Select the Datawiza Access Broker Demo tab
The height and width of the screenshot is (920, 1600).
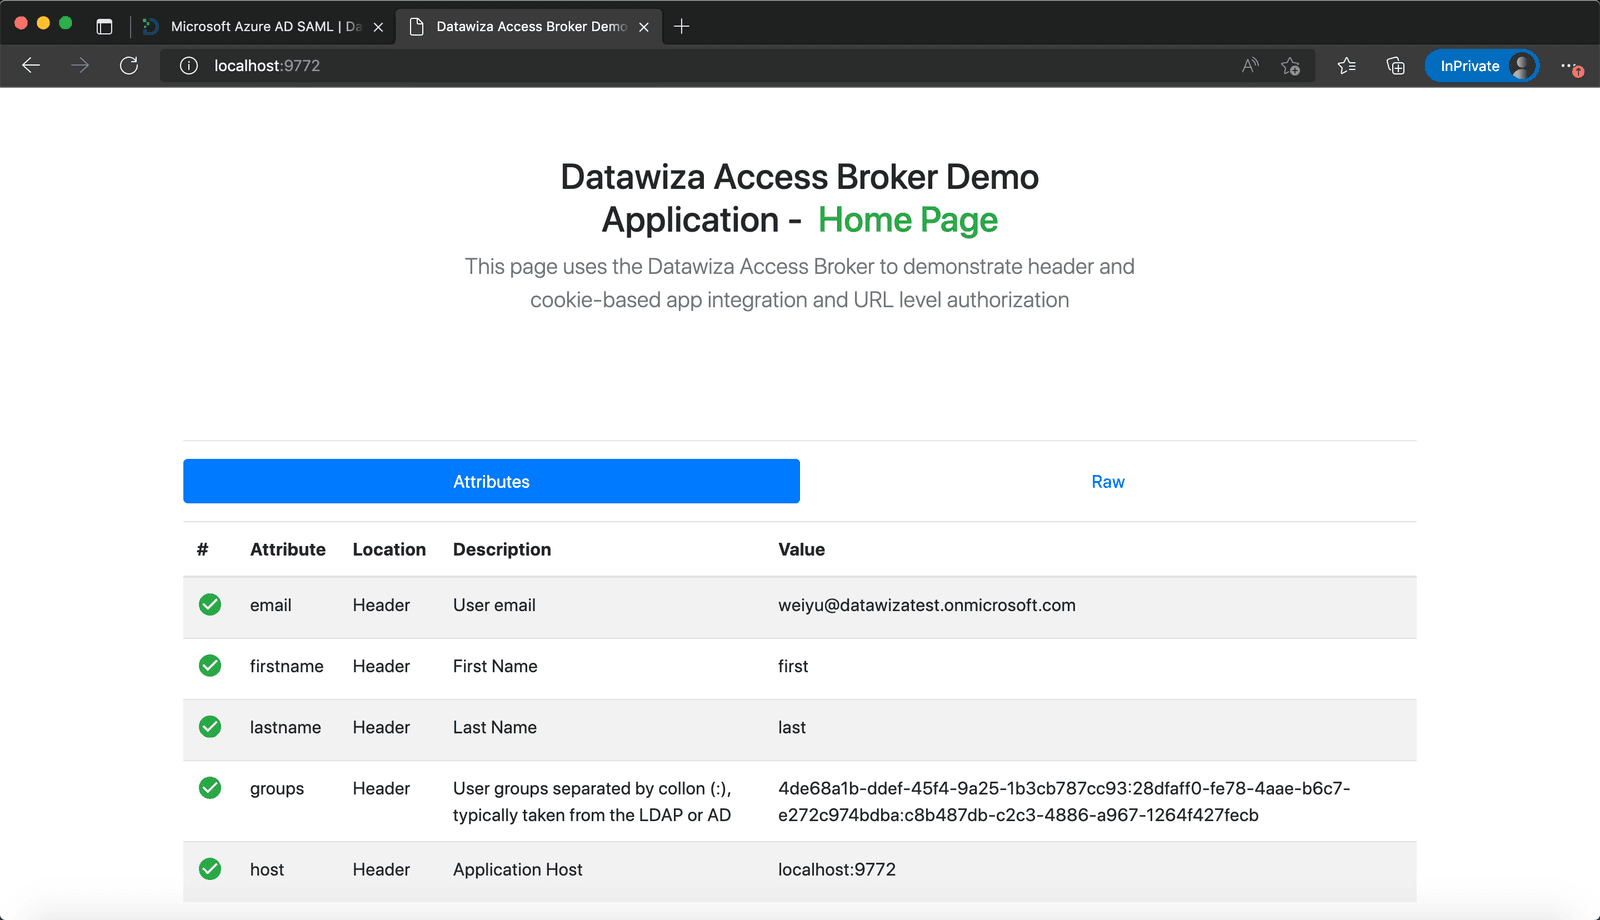click(530, 27)
